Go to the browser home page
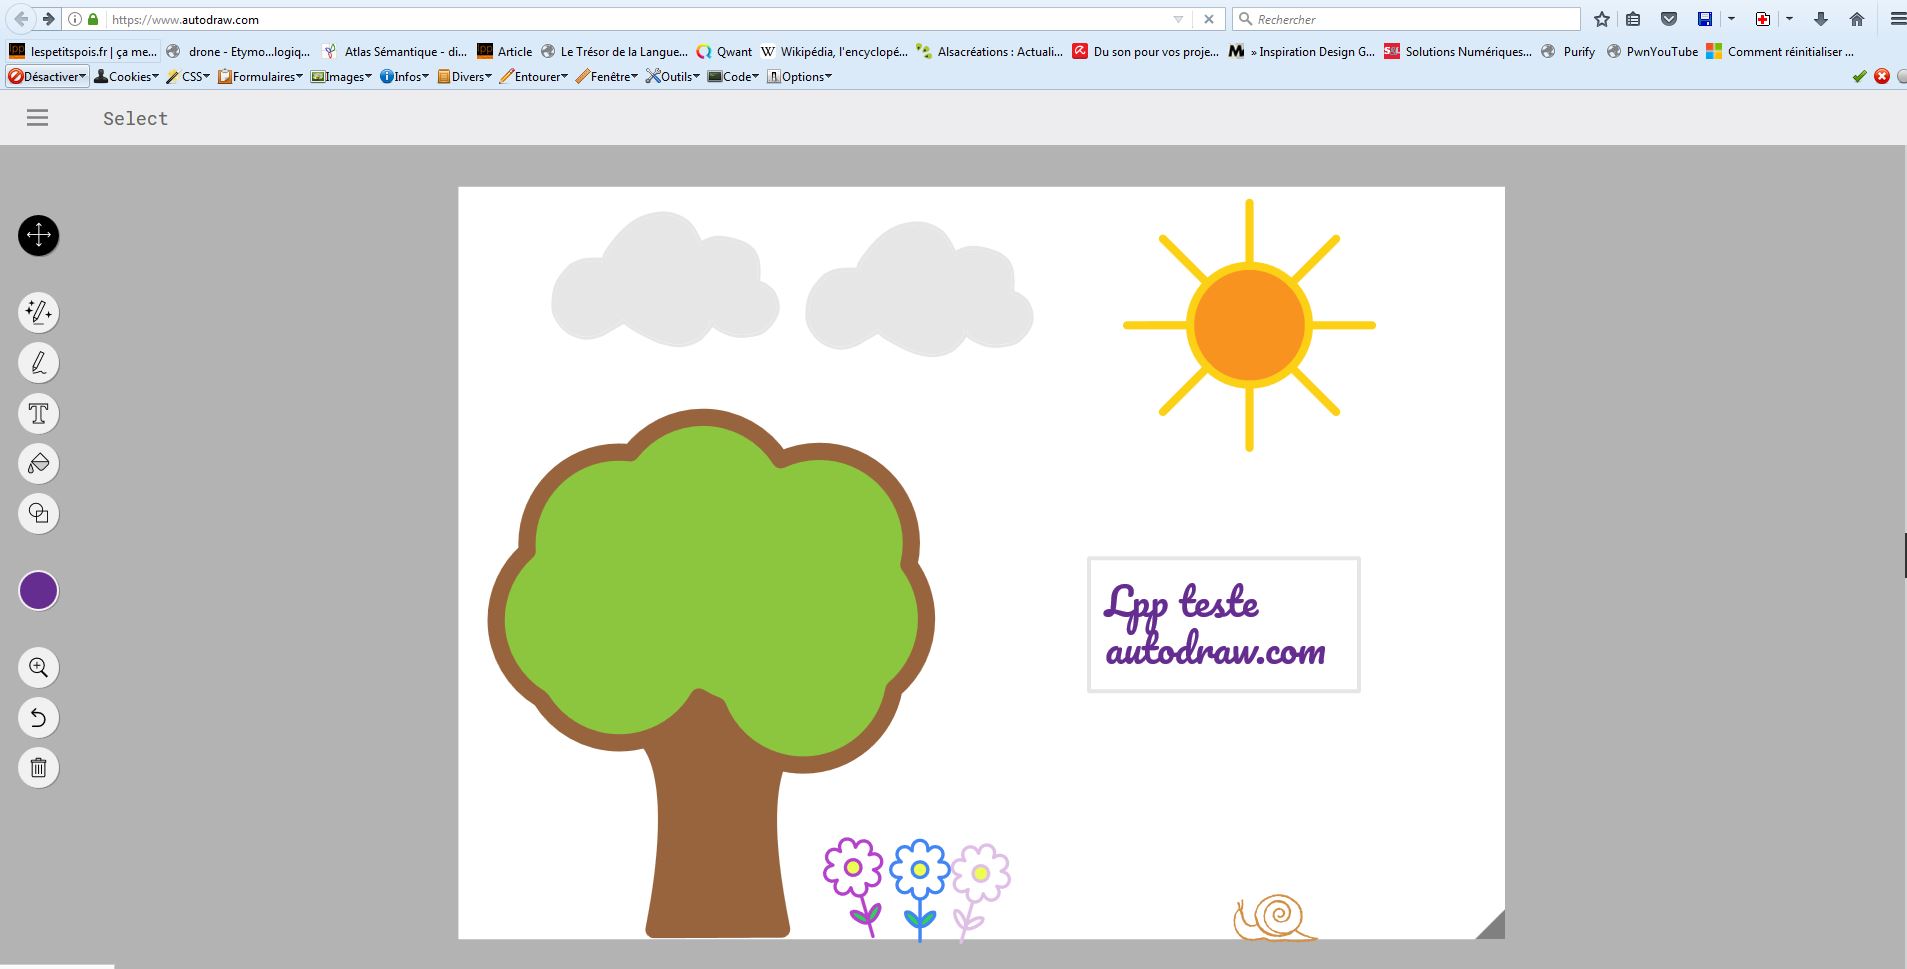This screenshot has width=1907, height=969. (x=1857, y=19)
